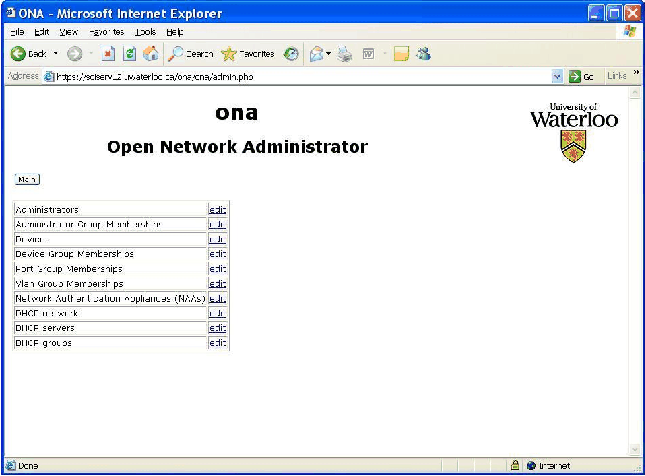This screenshot has width=645, height=476.
Task: Click inside the address bar URL field
Action: (300, 76)
